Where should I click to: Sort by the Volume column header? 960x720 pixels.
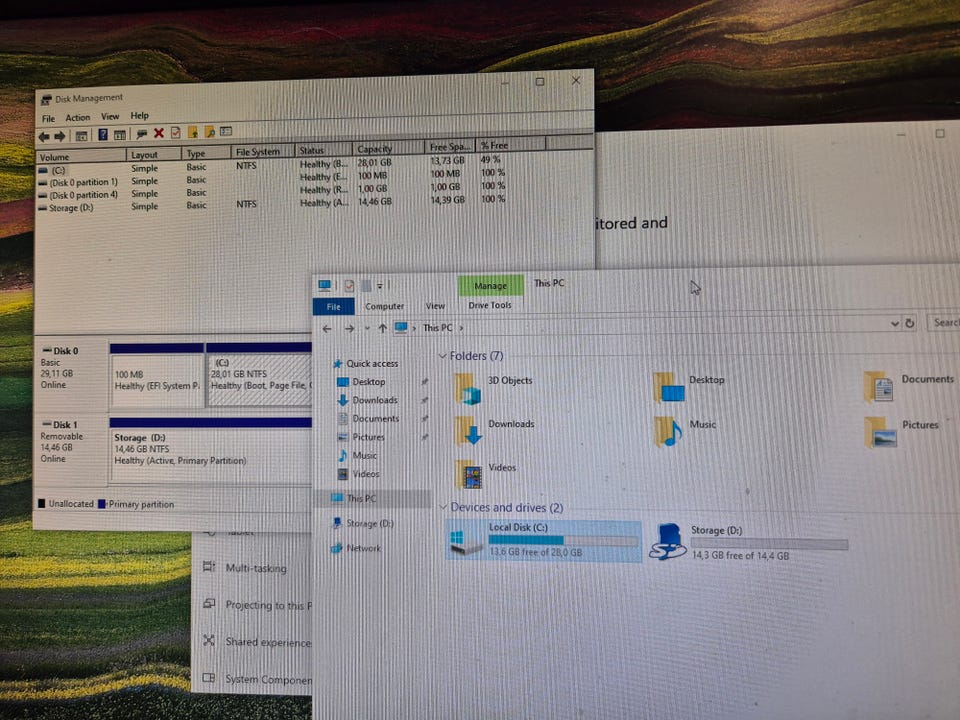(81, 156)
